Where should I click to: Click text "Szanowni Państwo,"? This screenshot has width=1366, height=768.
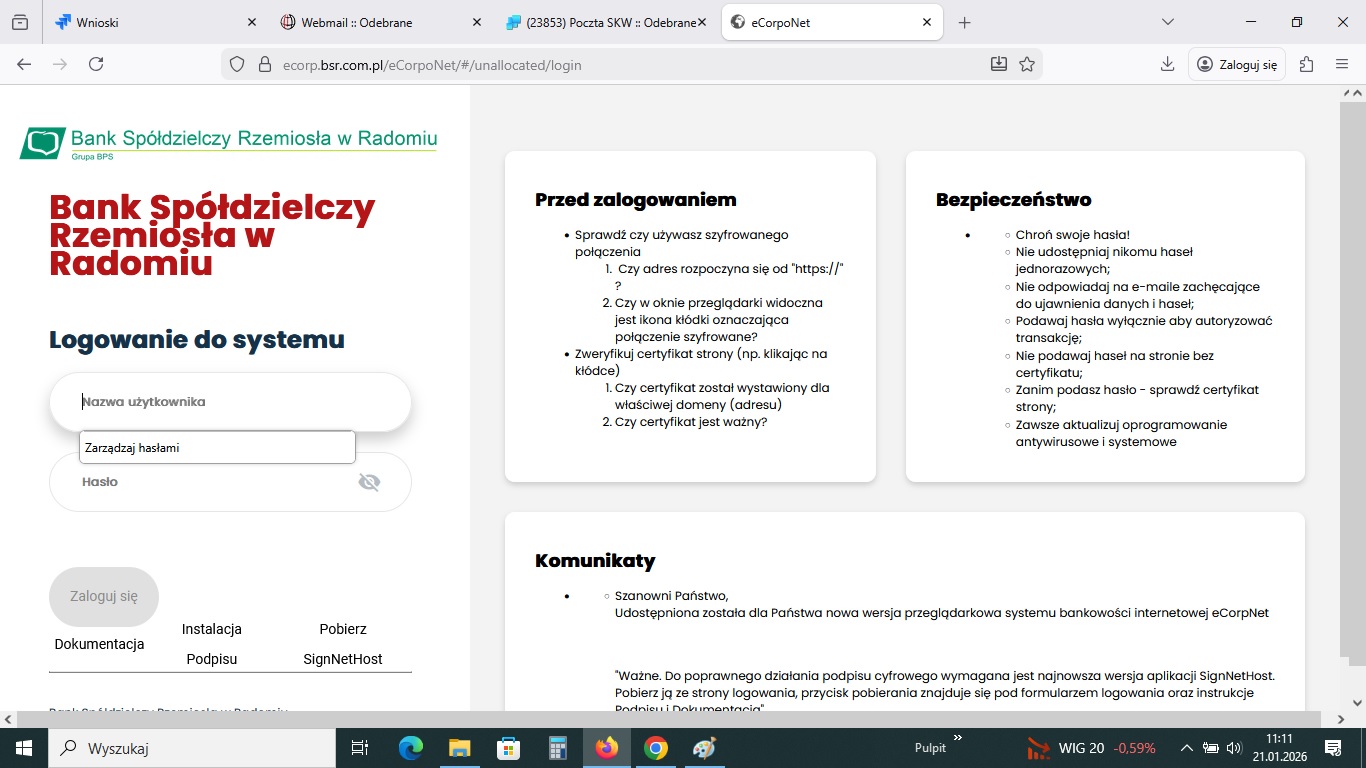point(672,595)
